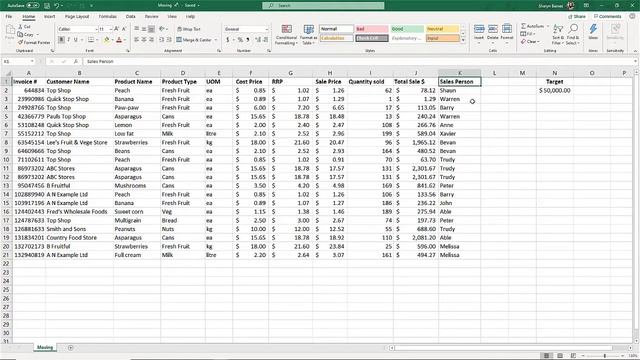Image resolution: width=640 pixels, height=360 pixels.
Task: Open the File menu tab
Action: pyautogui.click(x=9, y=17)
